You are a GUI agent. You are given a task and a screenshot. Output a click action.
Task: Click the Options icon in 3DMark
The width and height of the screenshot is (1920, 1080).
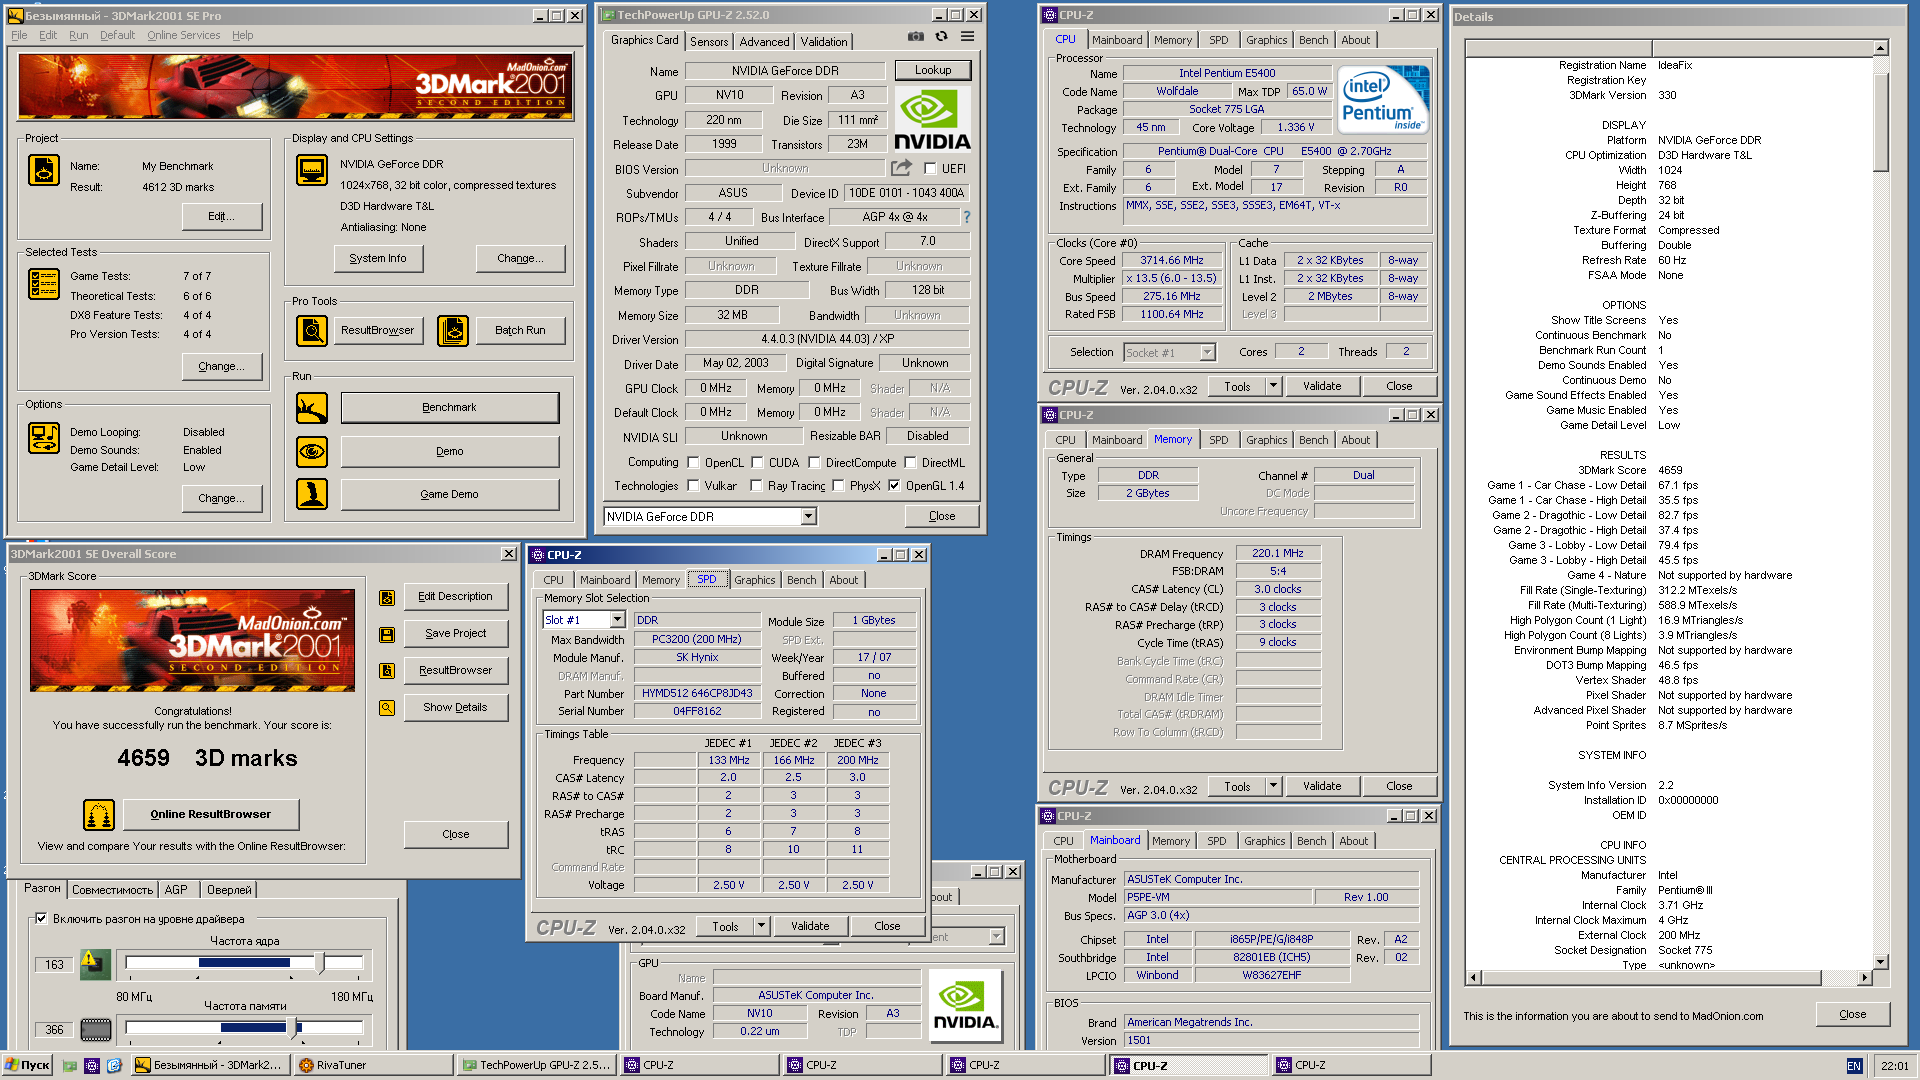(x=44, y=438)
